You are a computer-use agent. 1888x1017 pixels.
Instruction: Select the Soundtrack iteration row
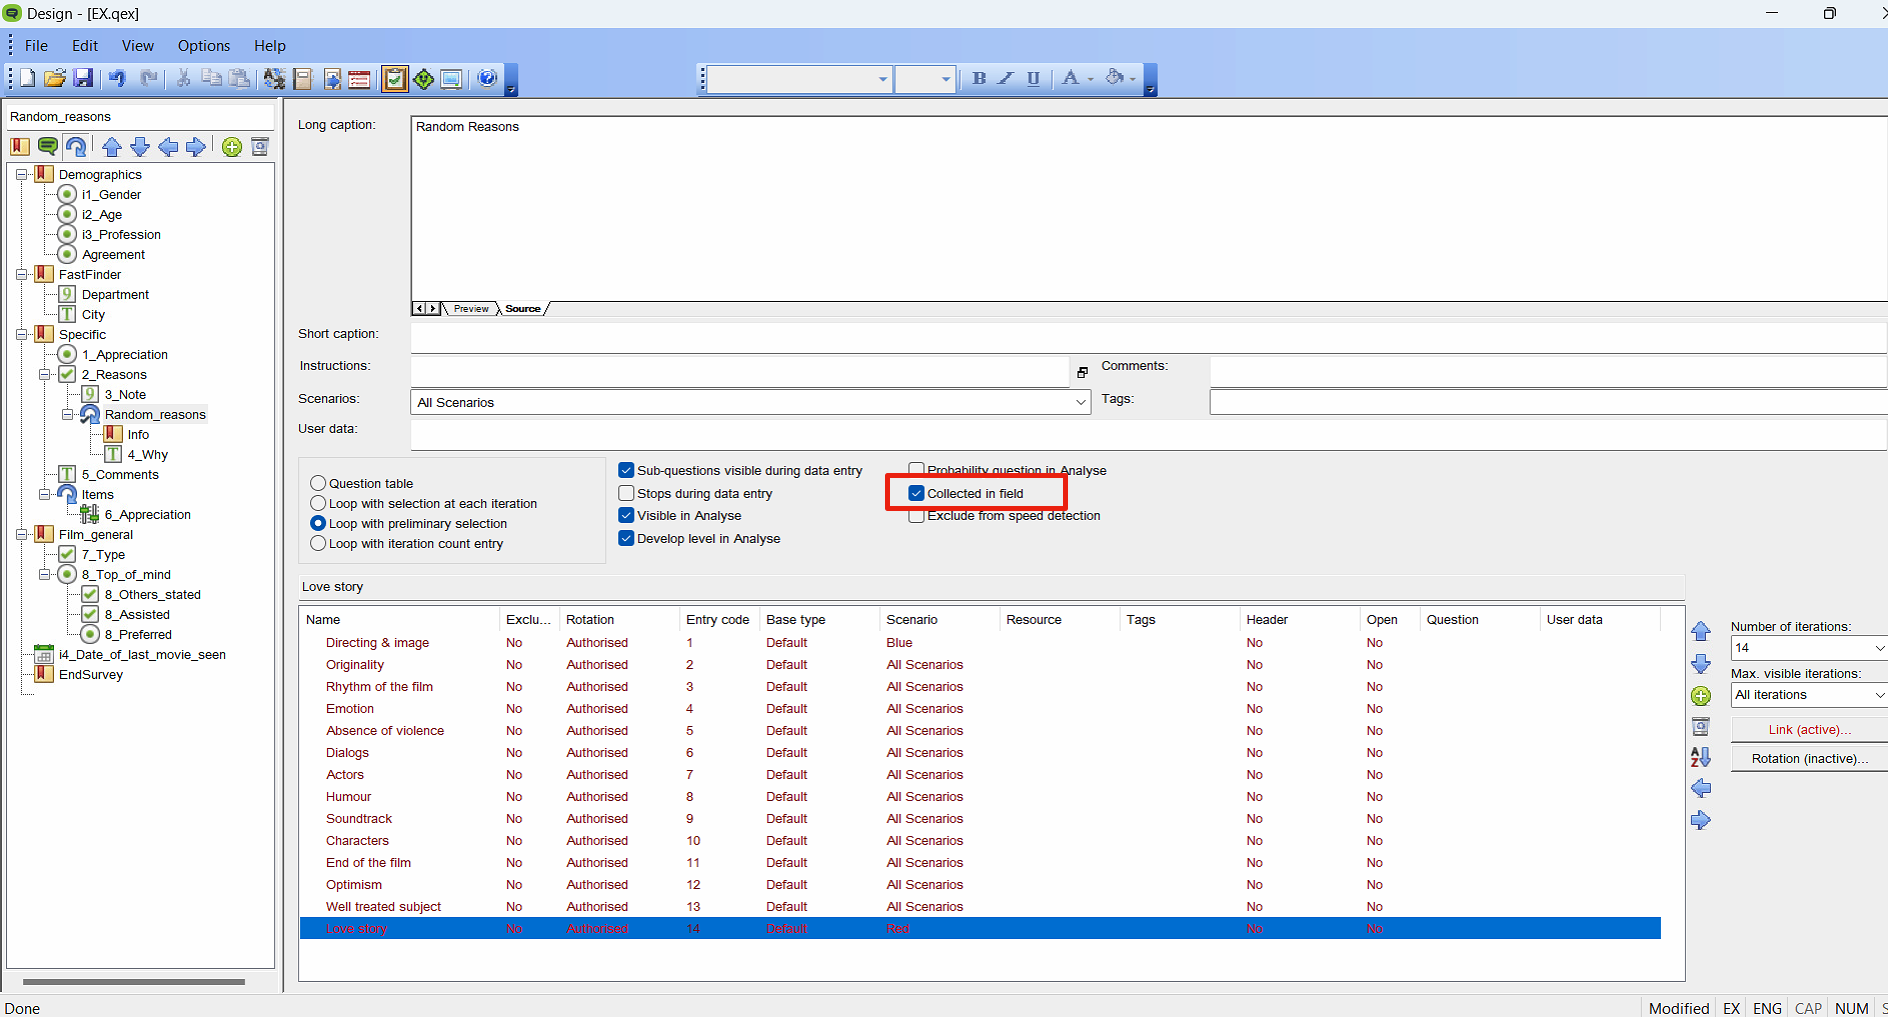980,819
